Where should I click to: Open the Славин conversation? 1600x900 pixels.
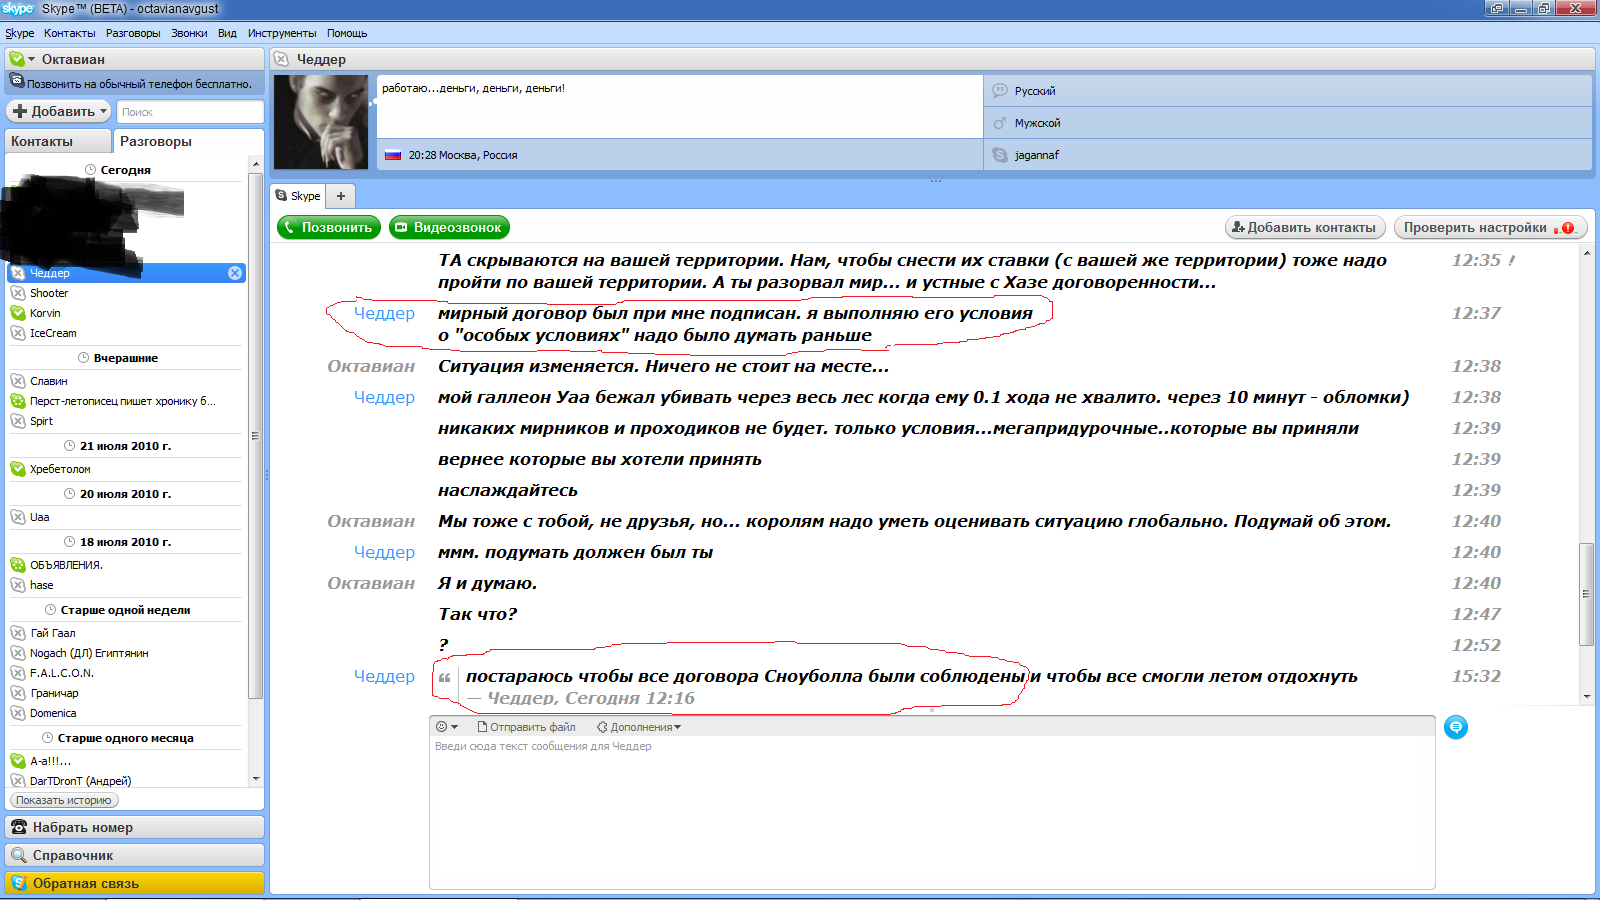[126, 381]
